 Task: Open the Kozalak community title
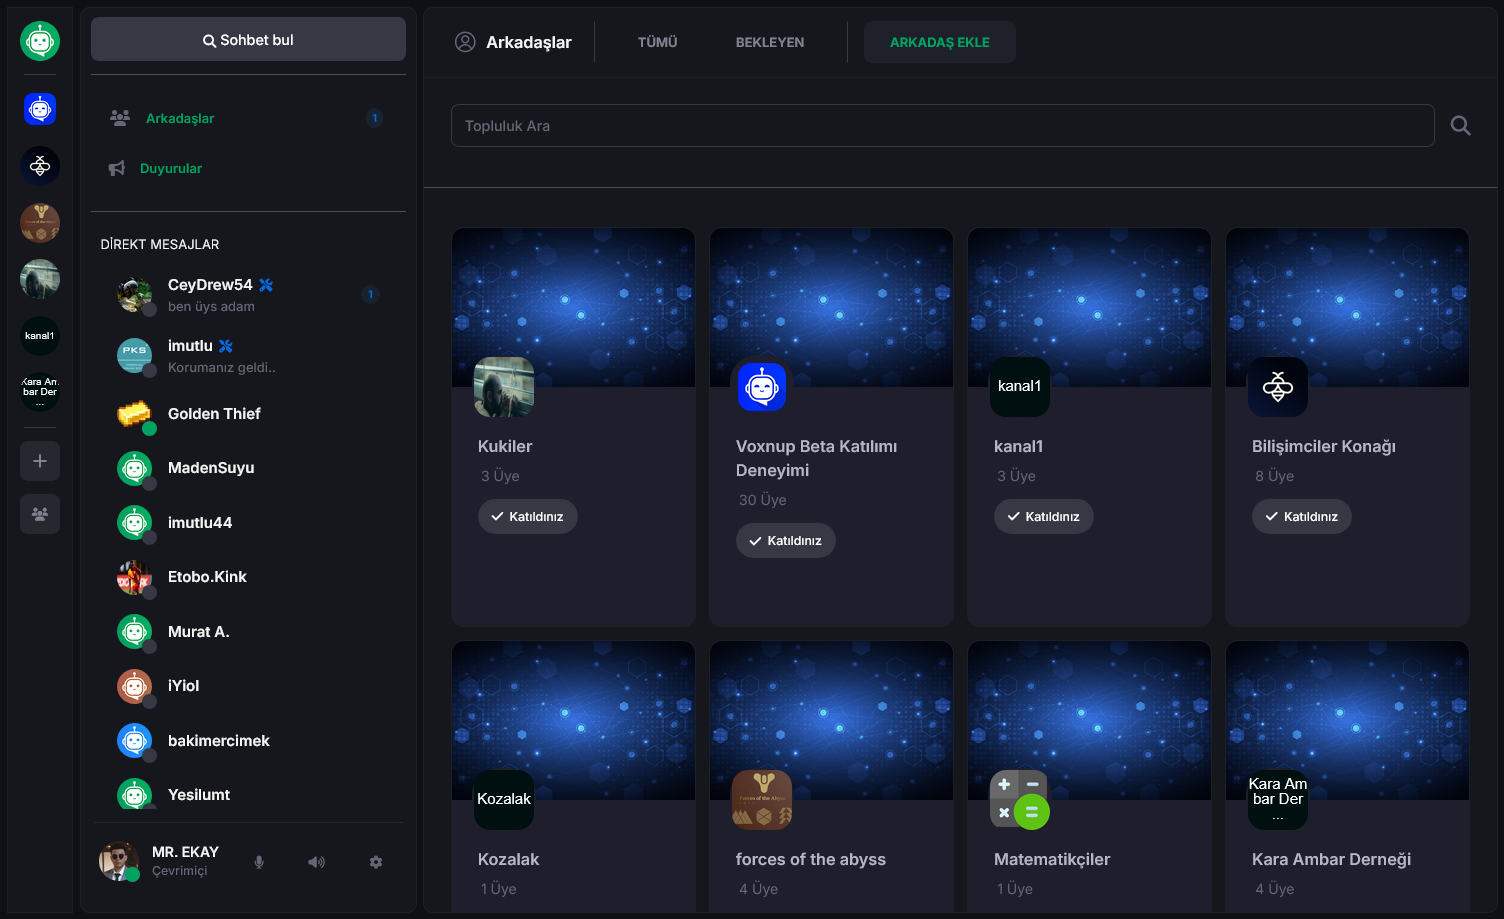508,859
